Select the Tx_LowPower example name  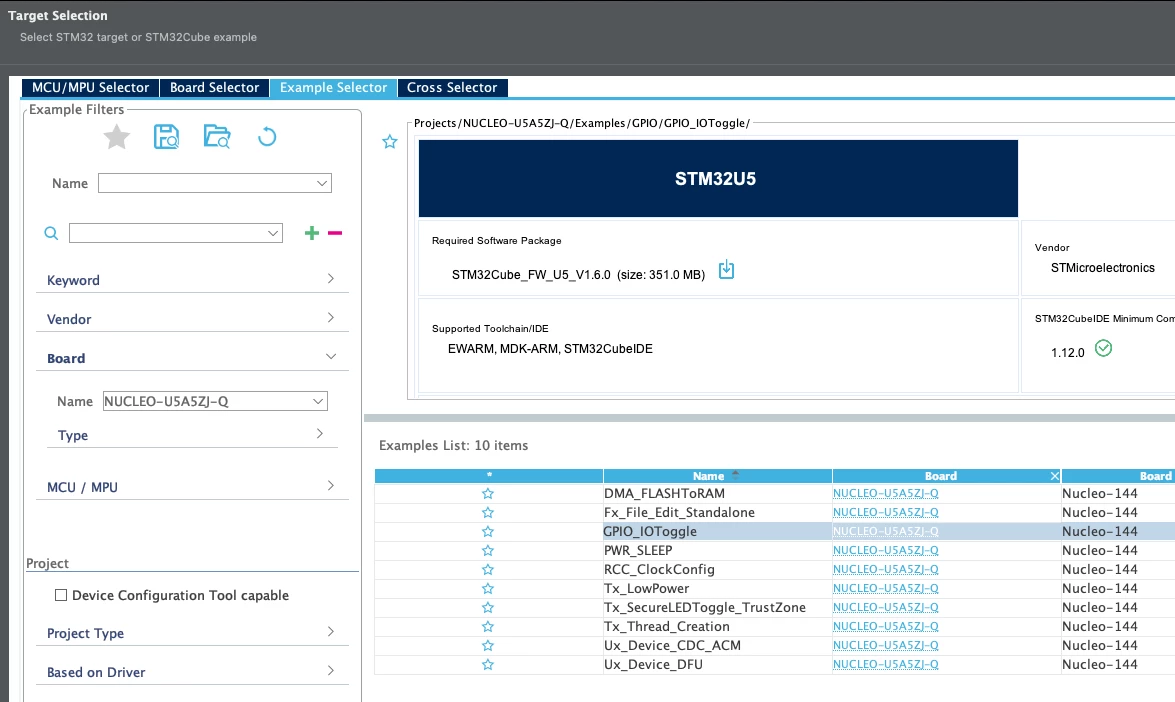[646, 588]
